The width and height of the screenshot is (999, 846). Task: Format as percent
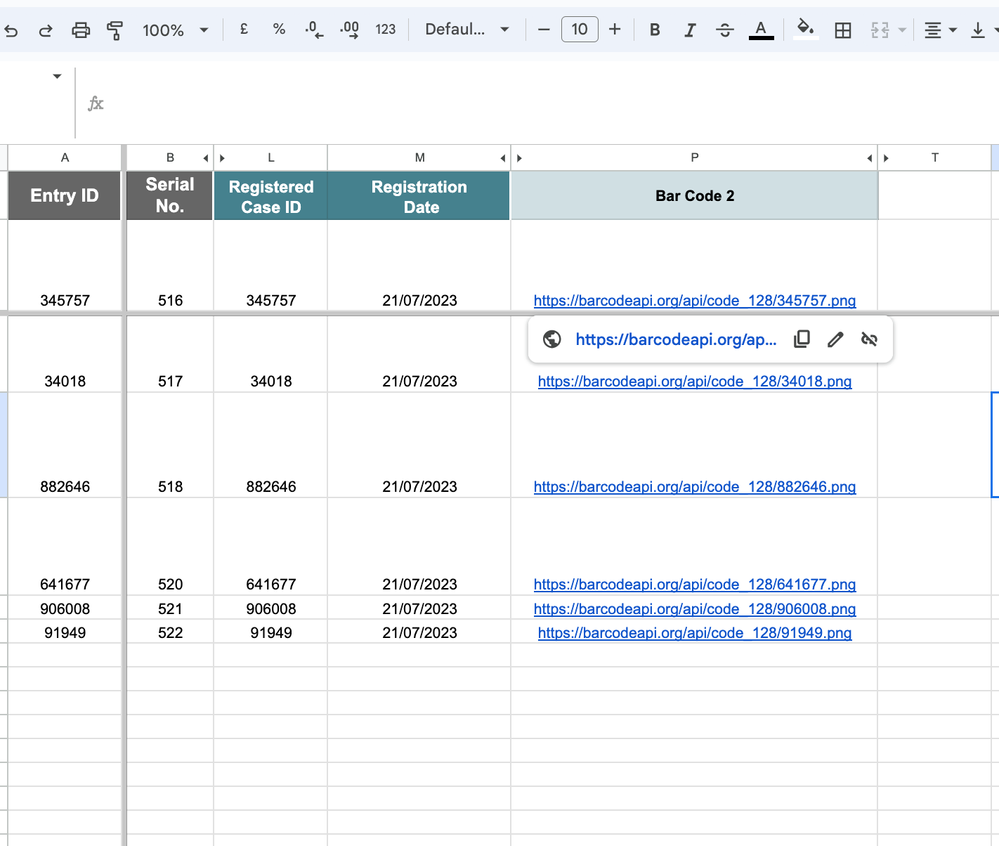[278, 29]
